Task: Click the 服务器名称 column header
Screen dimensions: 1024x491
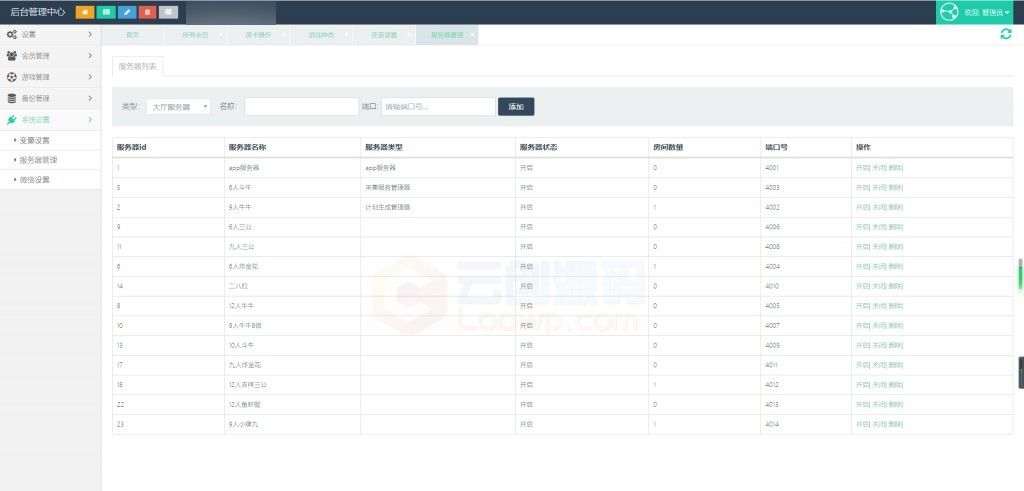Action: pos(247,148)
